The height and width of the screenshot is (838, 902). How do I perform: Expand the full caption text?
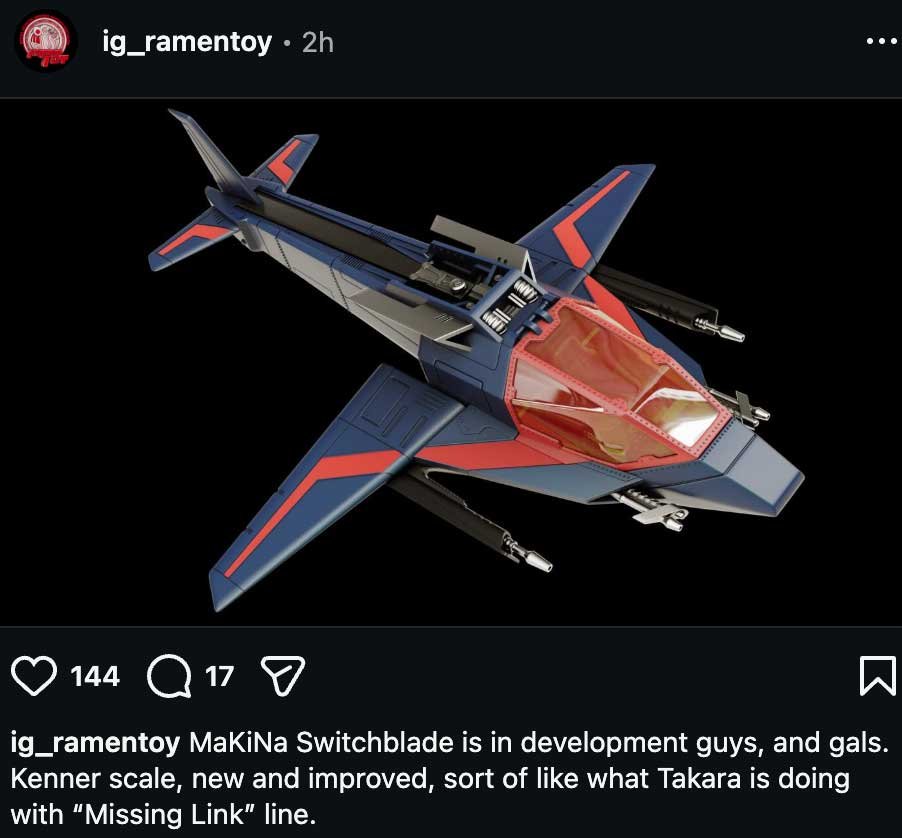coord(450,774)
